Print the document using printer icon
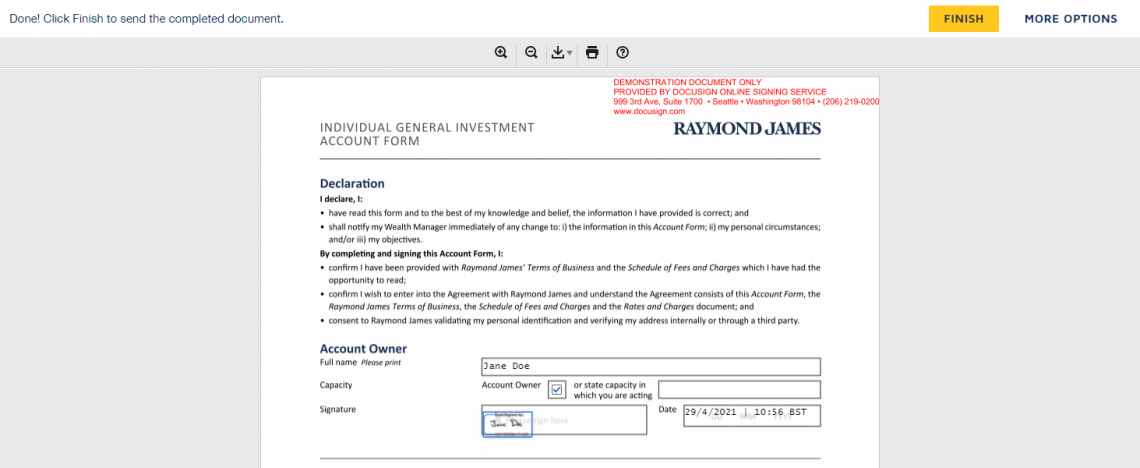 592,52
